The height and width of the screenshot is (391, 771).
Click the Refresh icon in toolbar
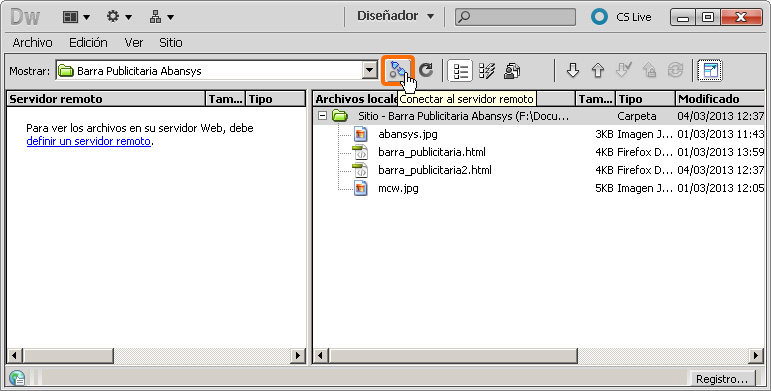point(426,70)
